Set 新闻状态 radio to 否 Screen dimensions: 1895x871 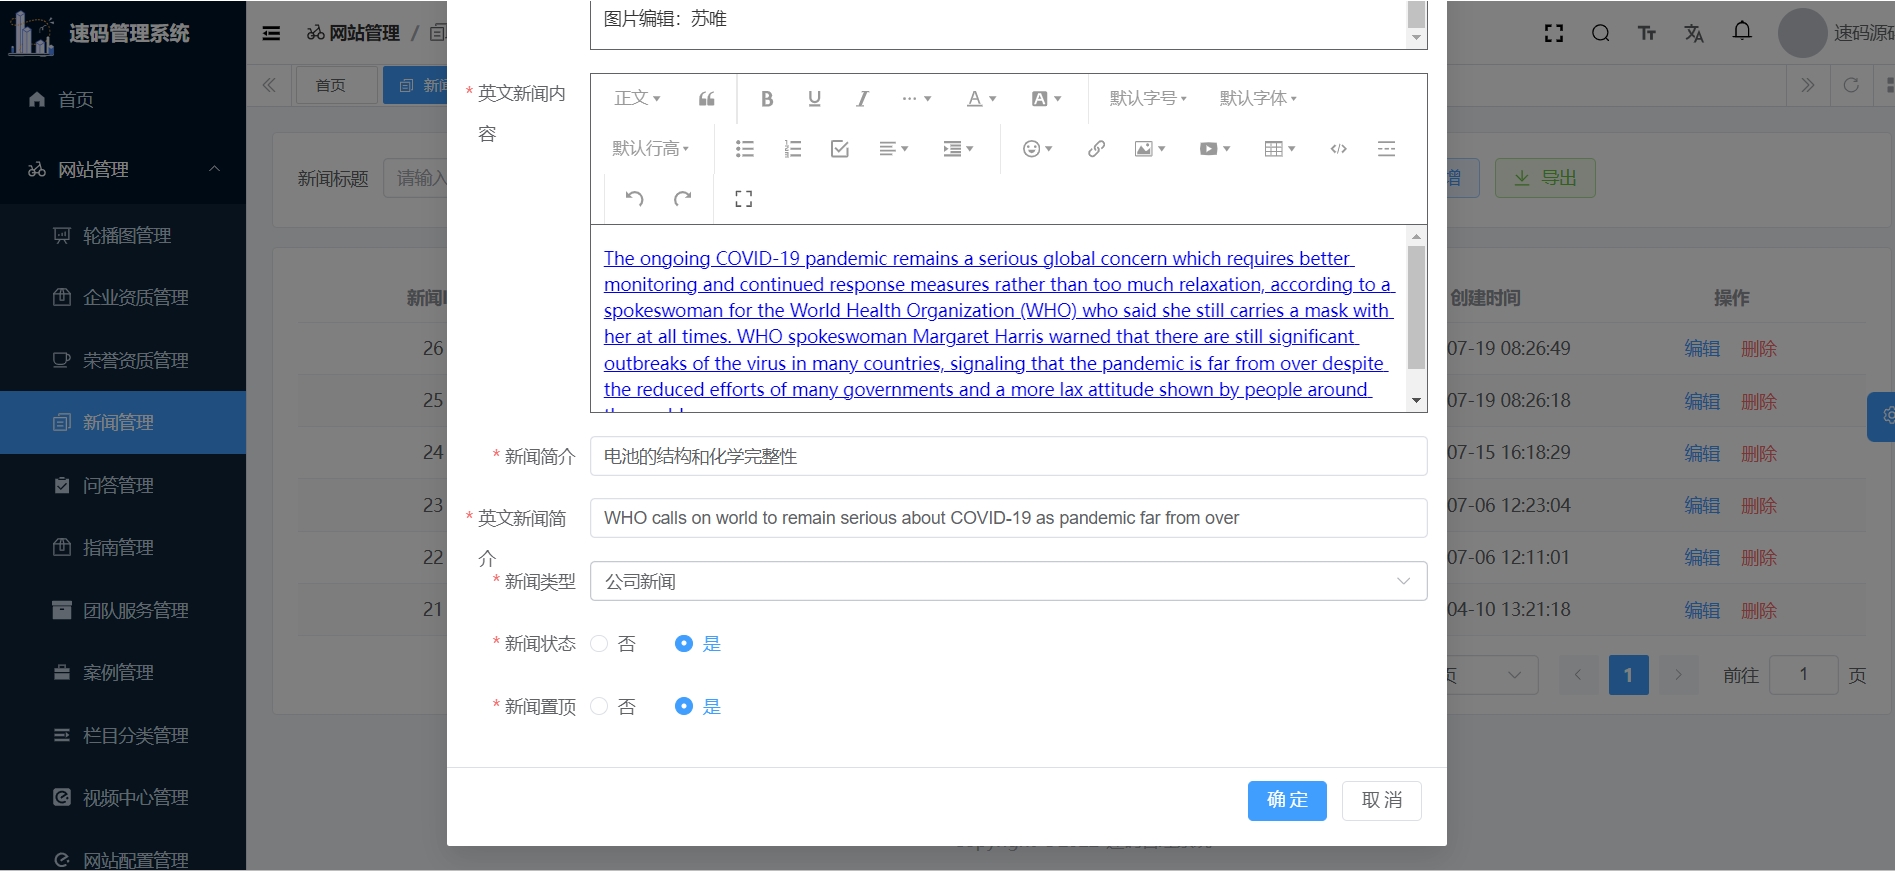(x=600, y=644)
